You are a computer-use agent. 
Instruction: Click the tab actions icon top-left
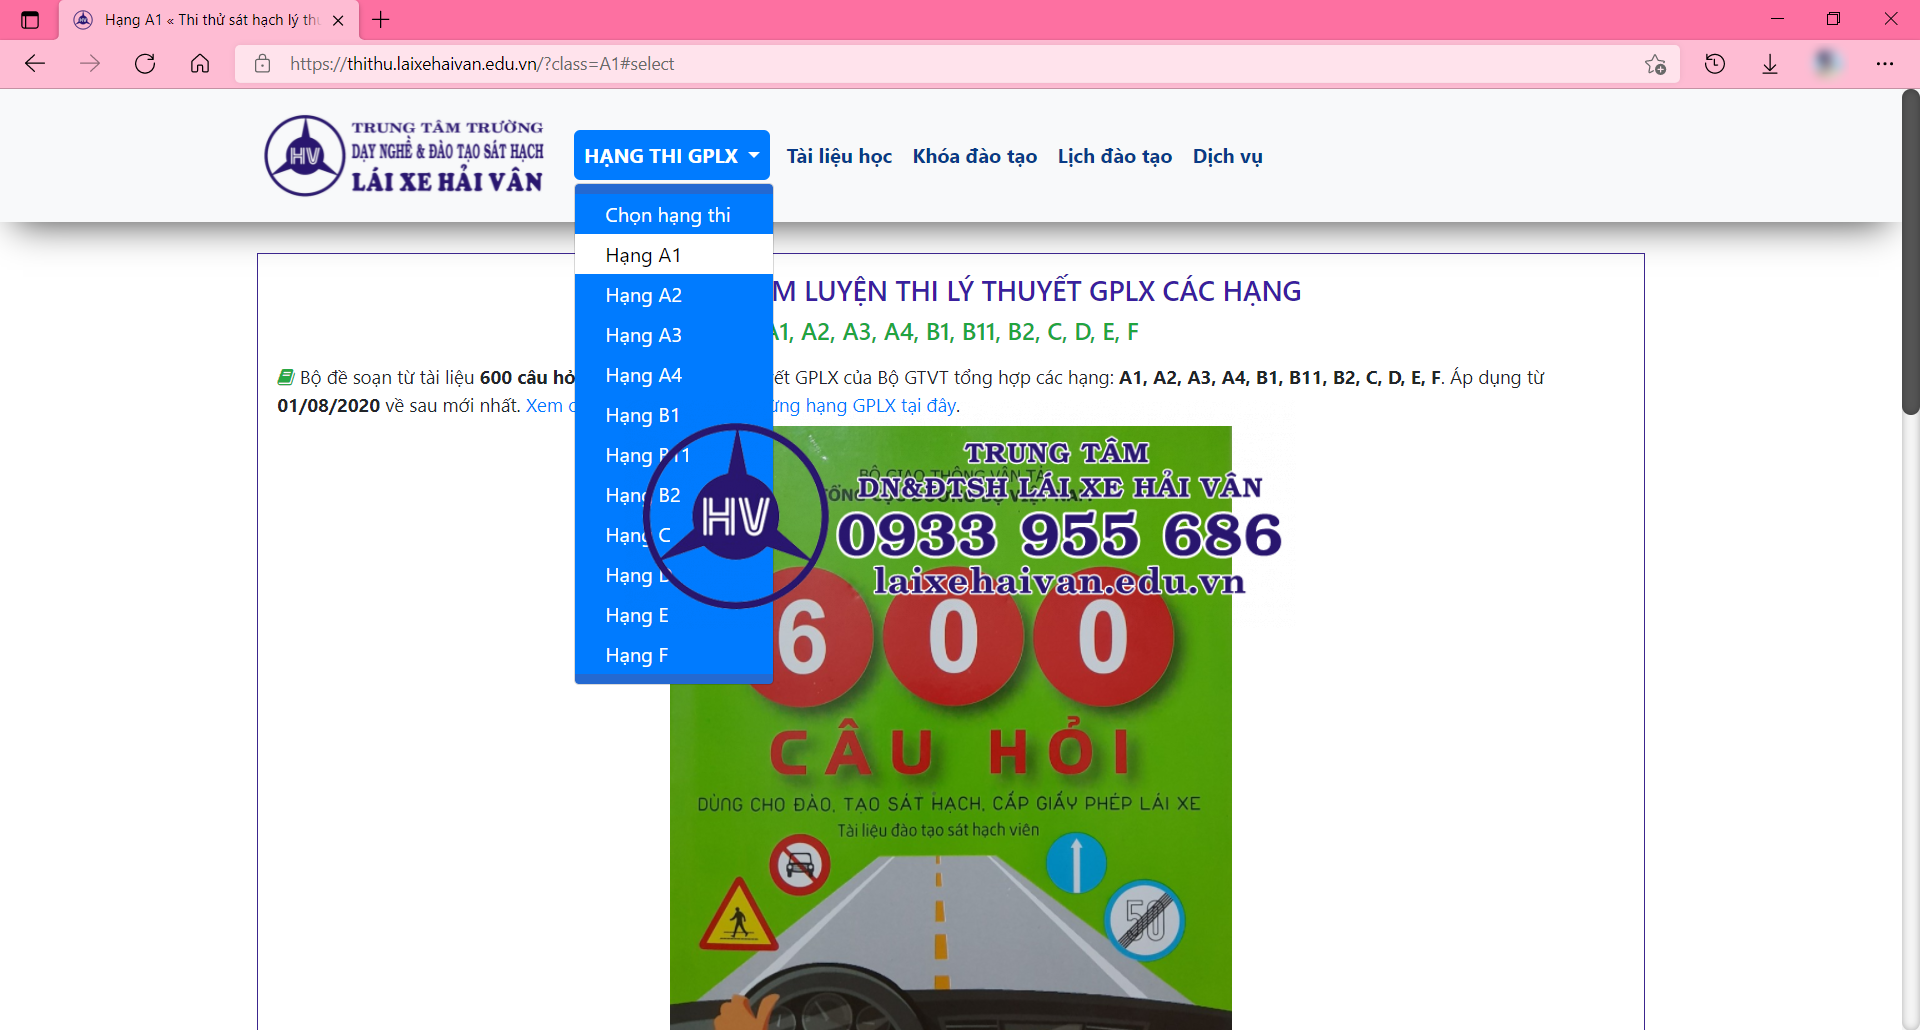29,19
